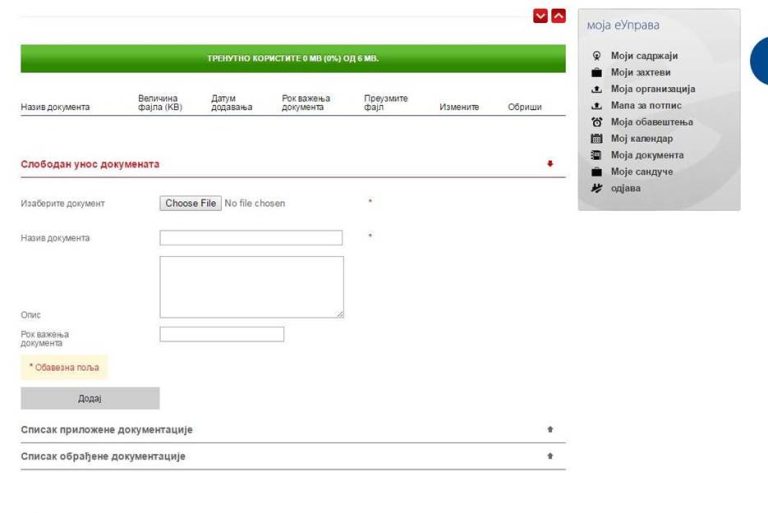This screenshot has height=513, width=768.
Task: Focus the Назив документа text field
Action: point(251,238)
